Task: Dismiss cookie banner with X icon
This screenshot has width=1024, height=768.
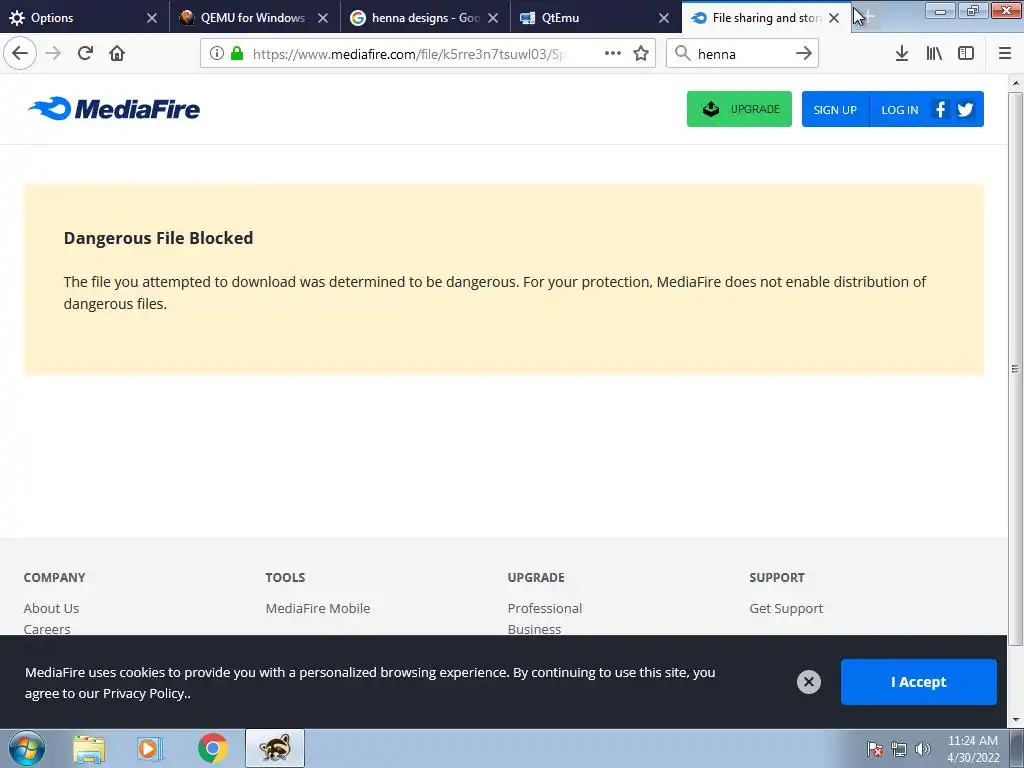Action: (x=808, y=682)
